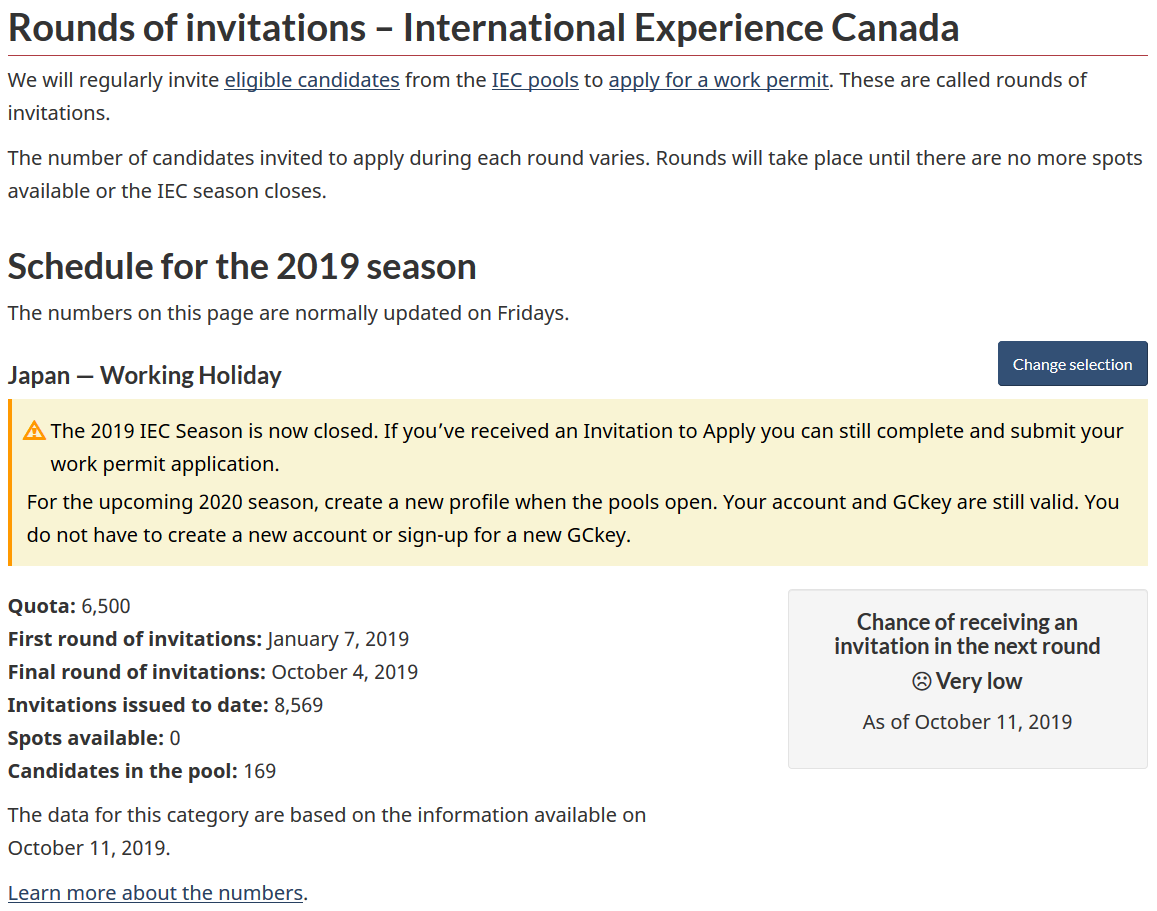Viewport: 1157px width, 911px height.
Task: Click the Rounds of invitations page heading
Action: point(483,28)
